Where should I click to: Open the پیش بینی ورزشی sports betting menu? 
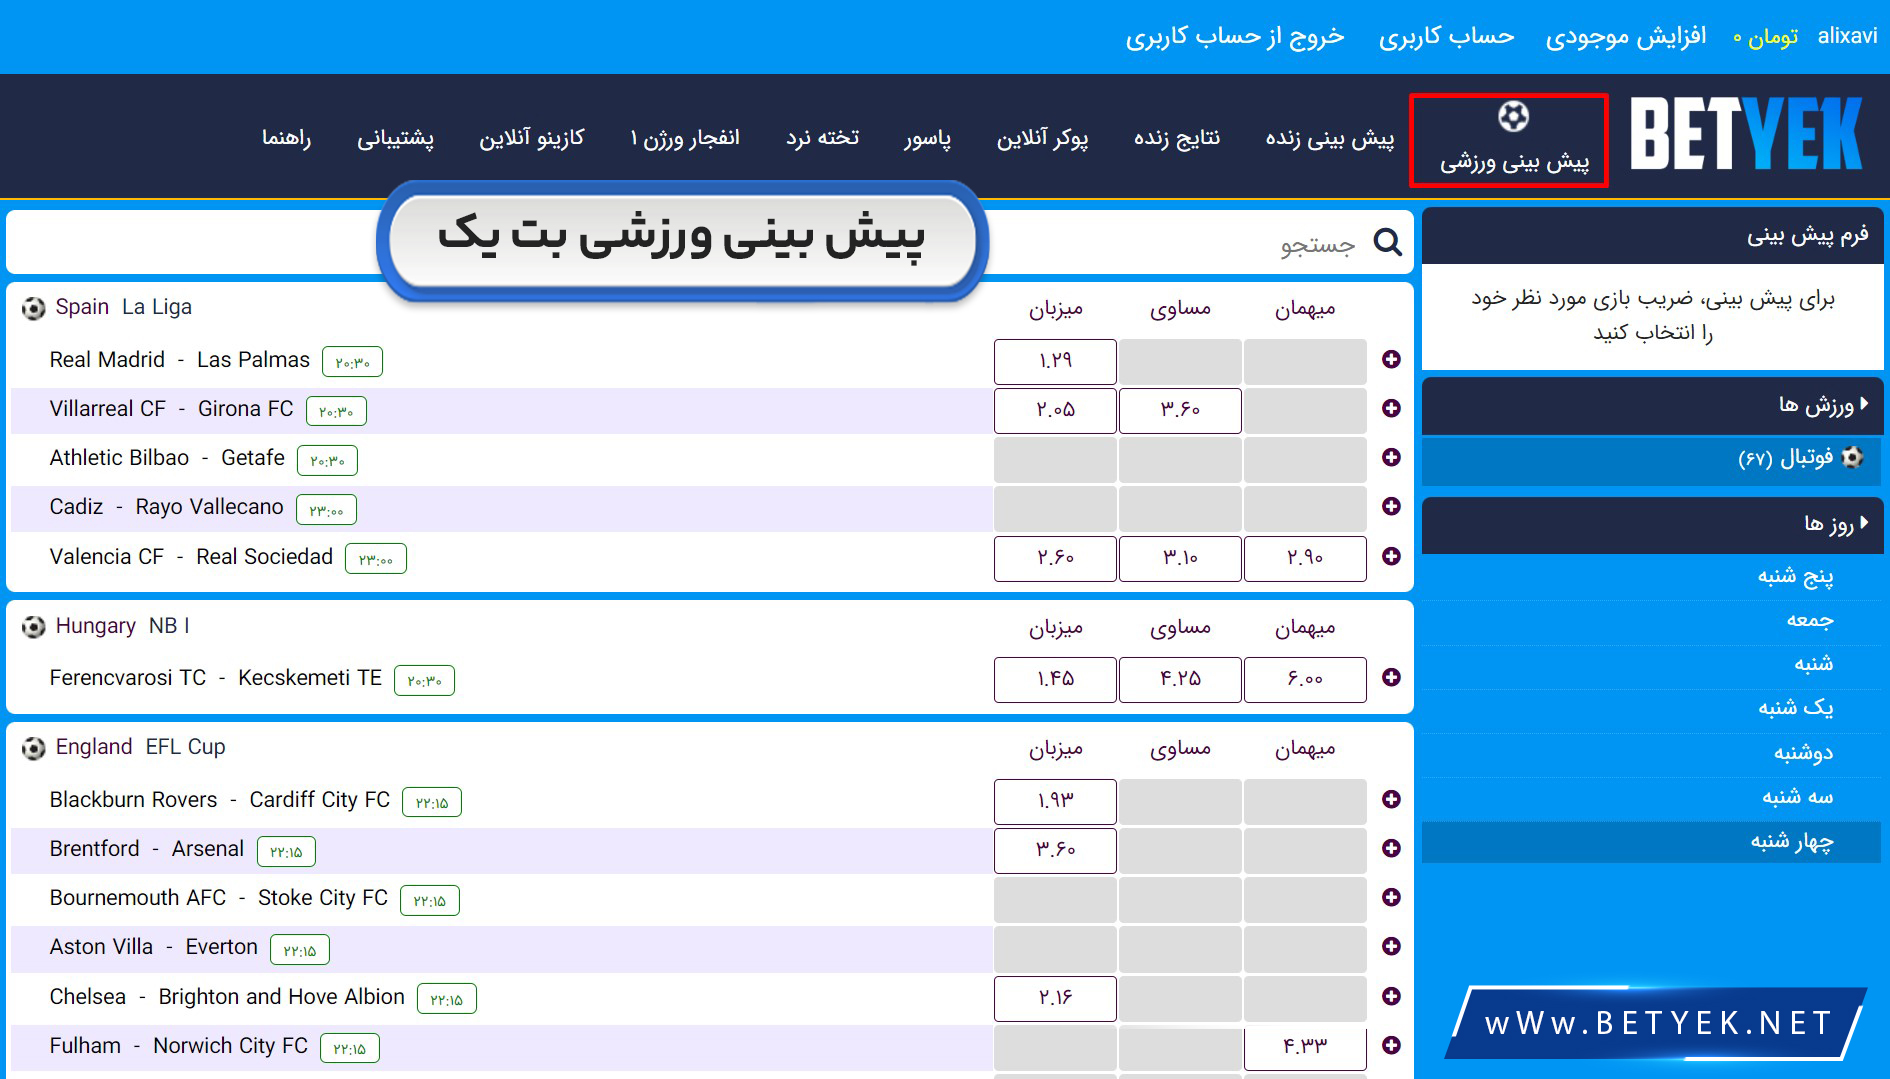(1509, 140)
